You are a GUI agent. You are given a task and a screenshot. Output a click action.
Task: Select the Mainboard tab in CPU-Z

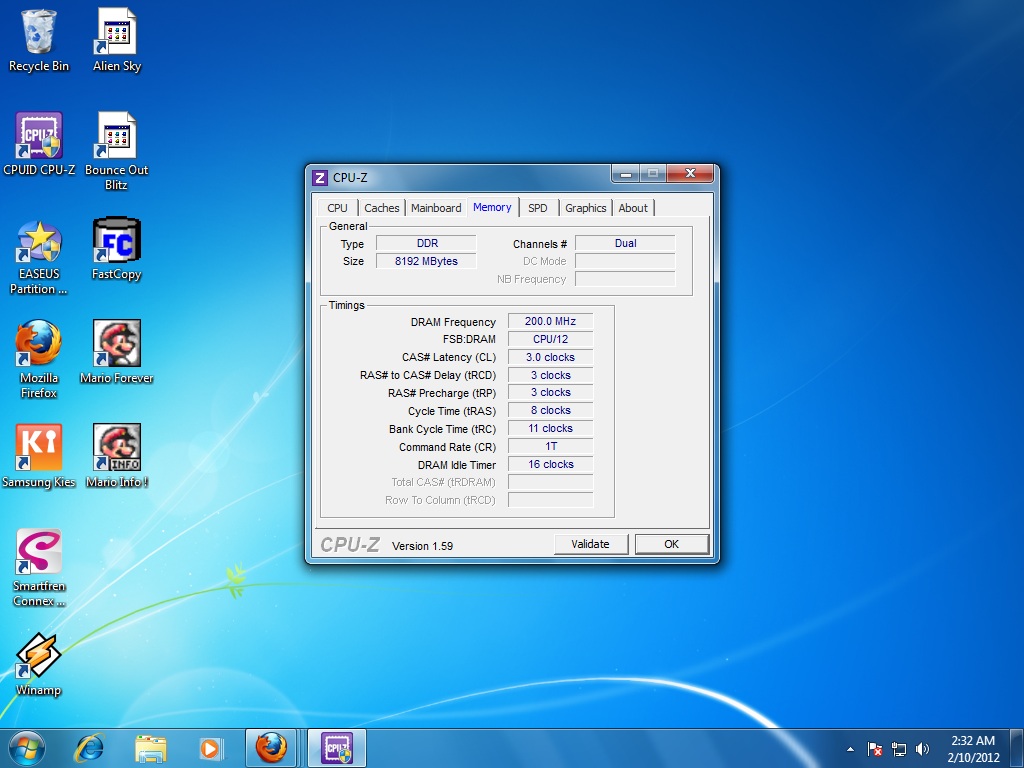click(436, 208)
